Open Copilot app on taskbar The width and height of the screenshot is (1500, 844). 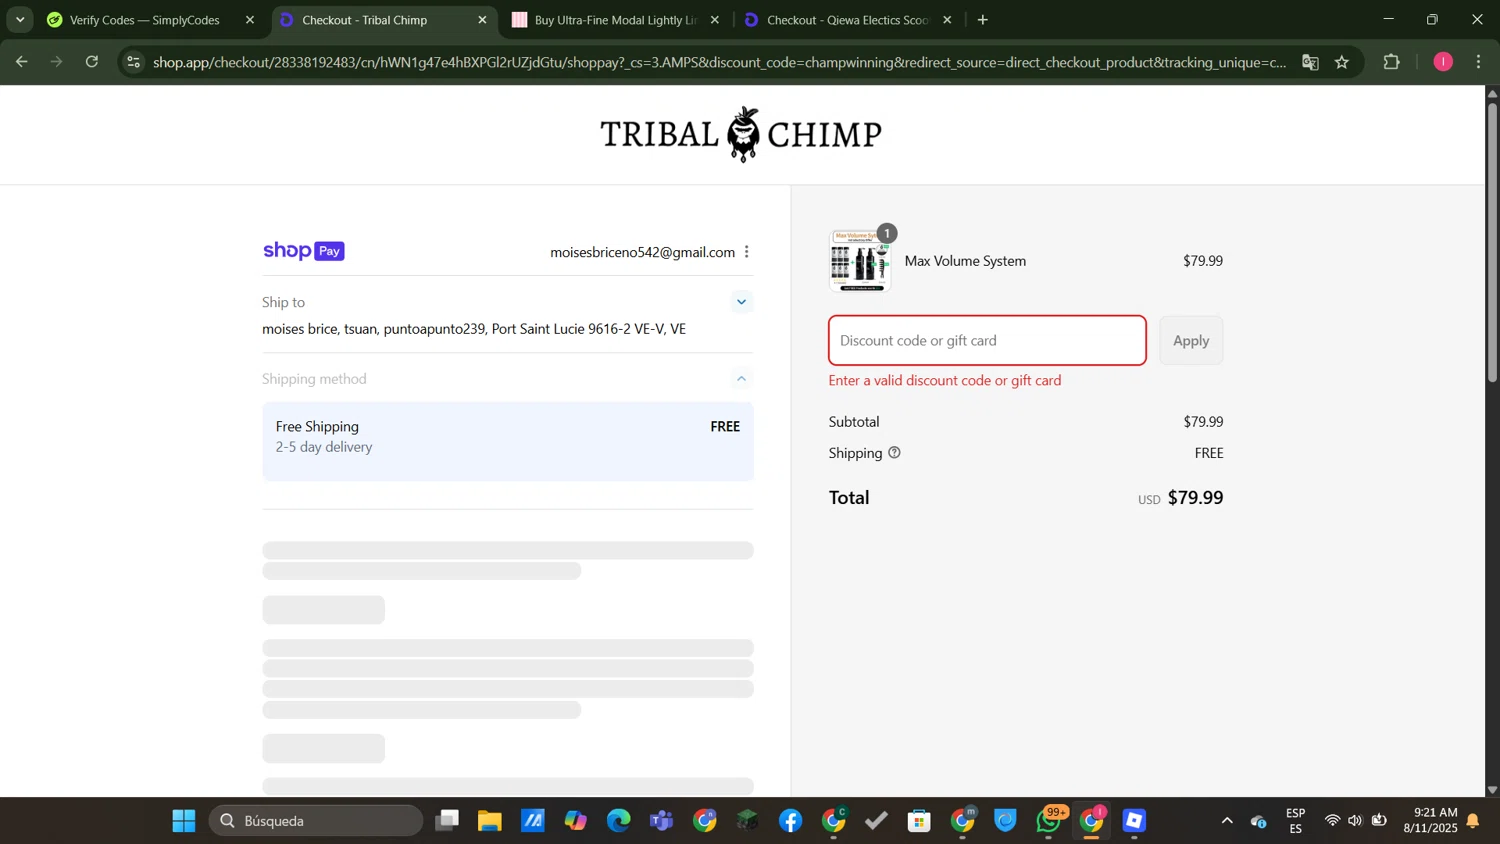[575, 821]
